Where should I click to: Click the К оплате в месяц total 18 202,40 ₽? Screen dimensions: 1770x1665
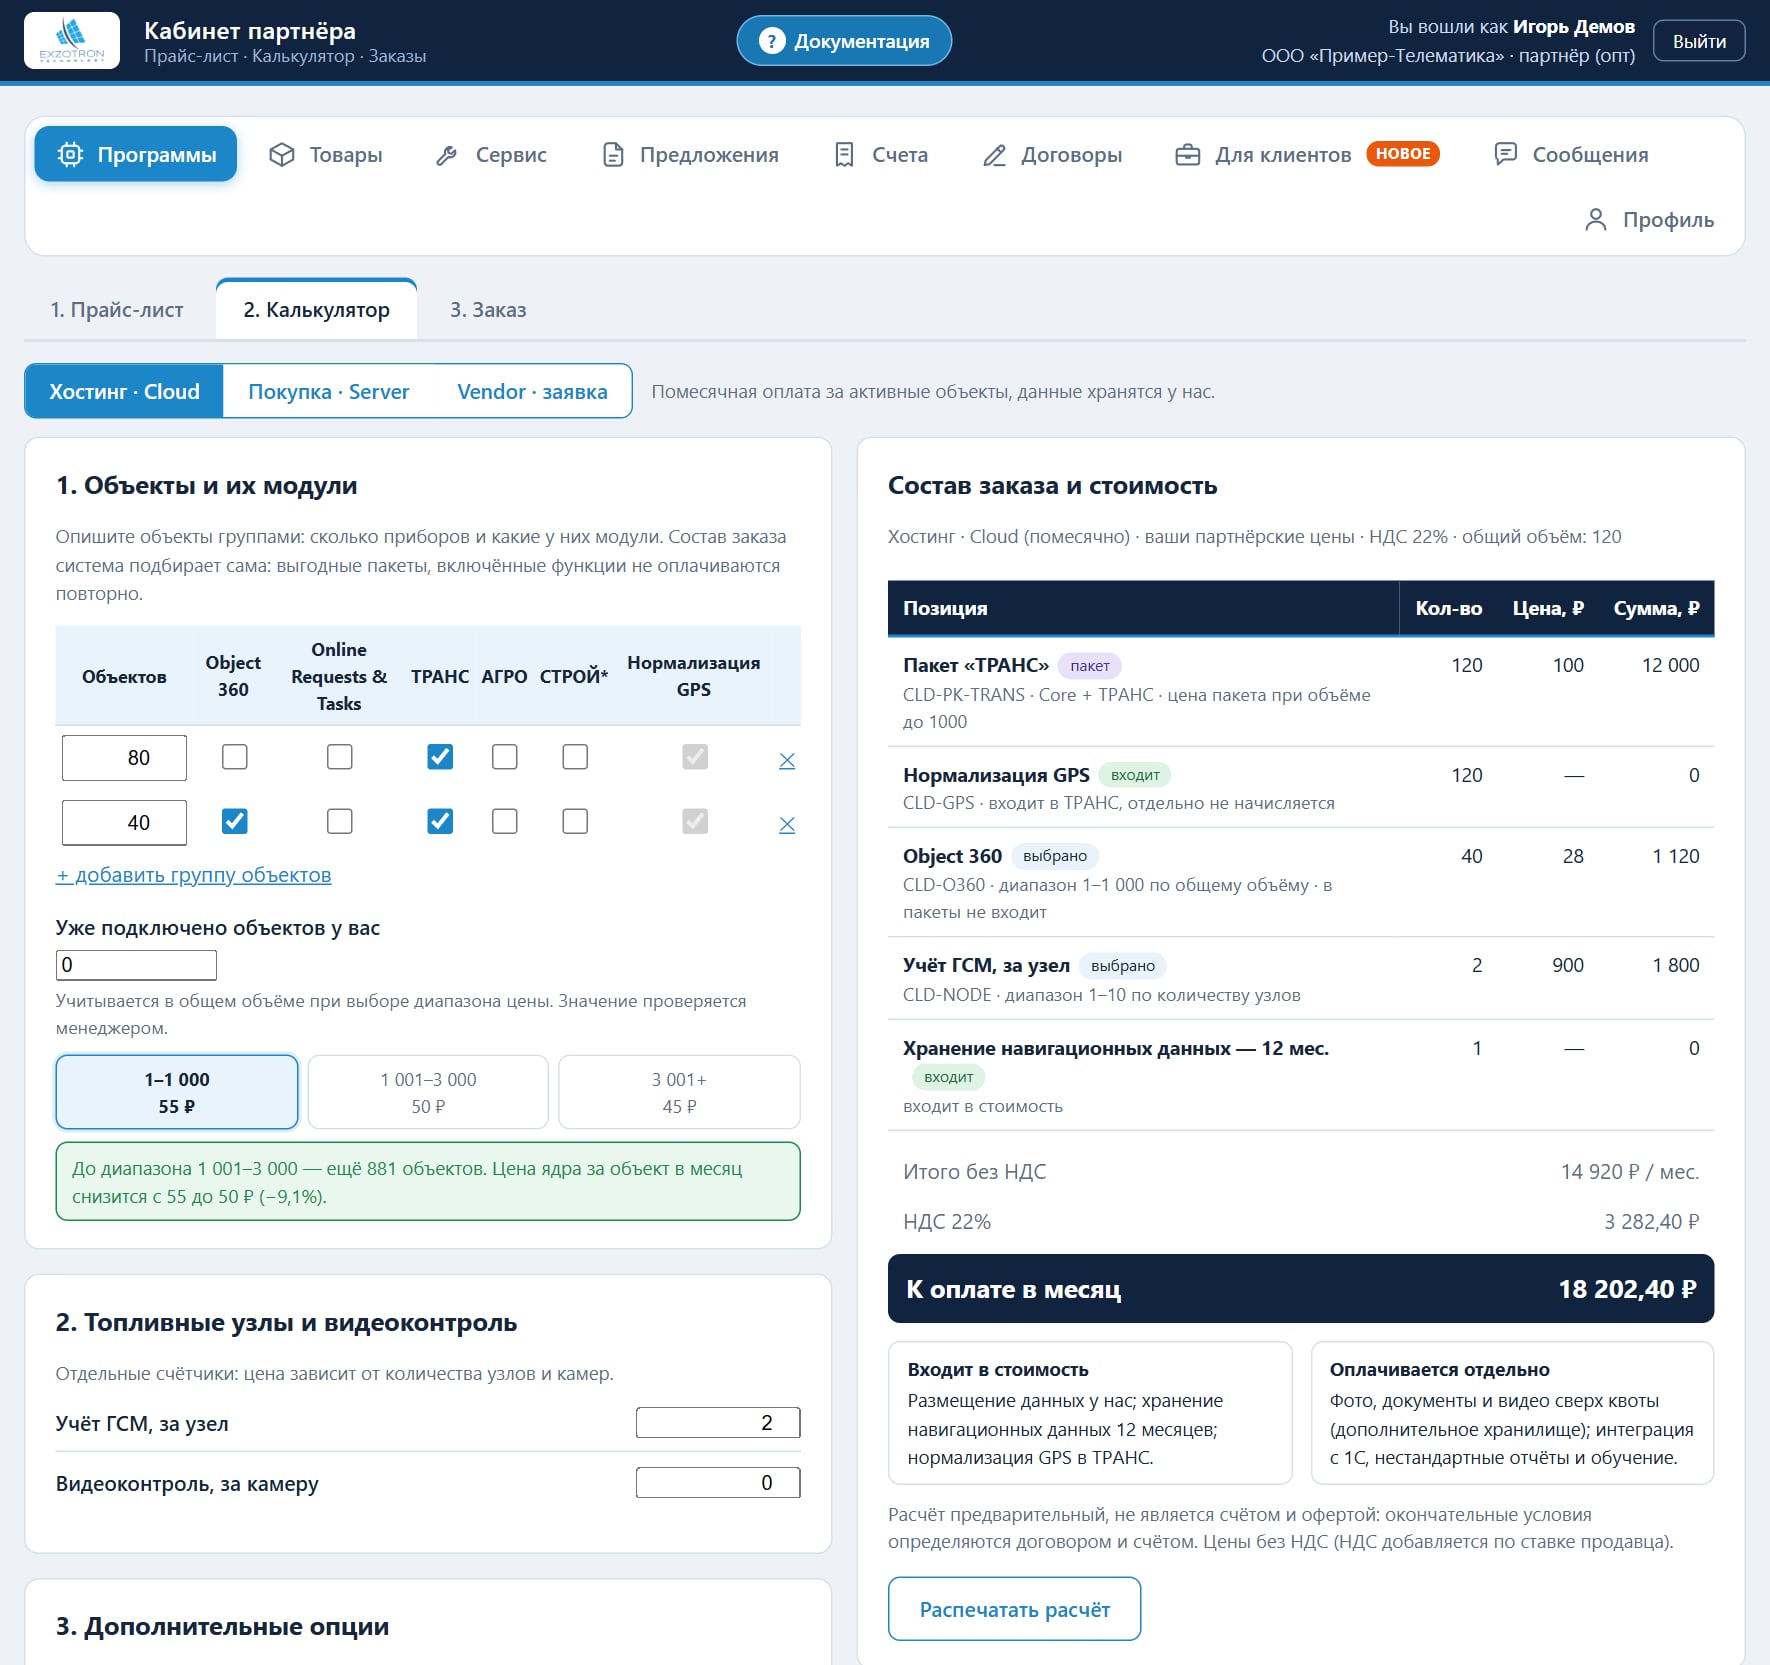1627,1289
